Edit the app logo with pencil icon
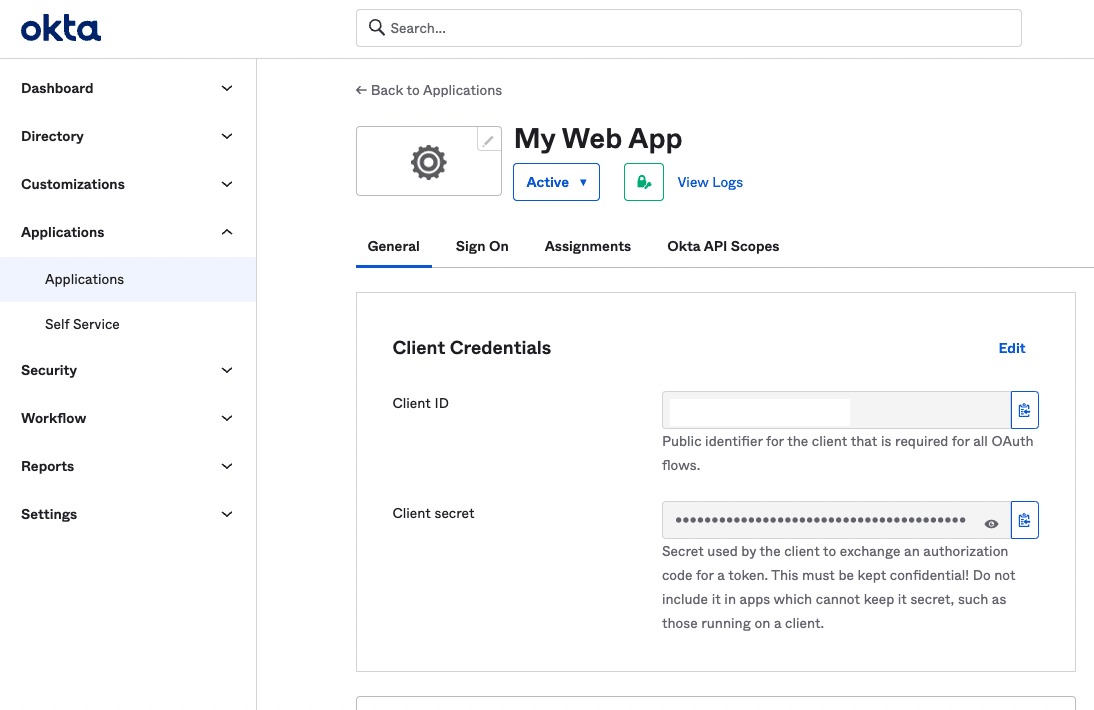1094x710 pixels. coord(488,139)
